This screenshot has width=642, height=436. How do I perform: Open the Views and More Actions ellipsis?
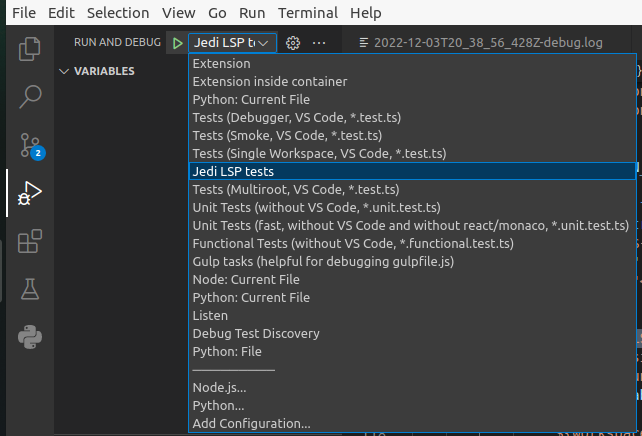click(319, 43)
